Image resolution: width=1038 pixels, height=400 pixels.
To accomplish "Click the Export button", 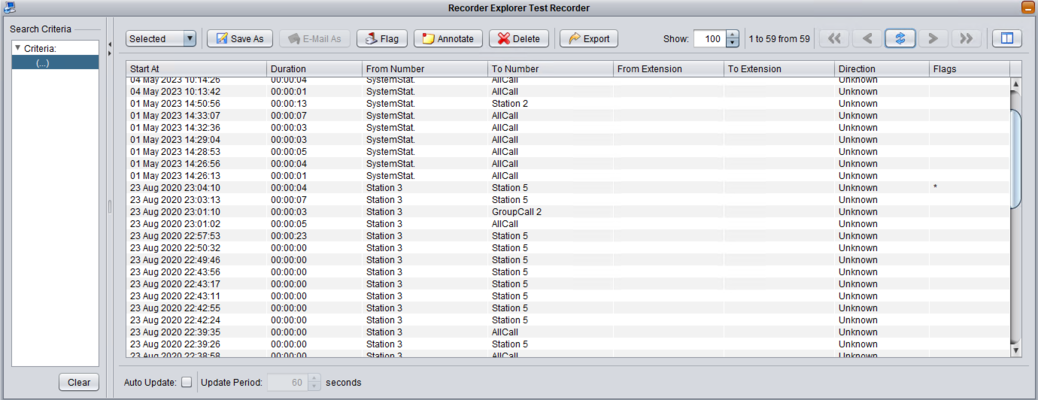I will click(589, 38).
